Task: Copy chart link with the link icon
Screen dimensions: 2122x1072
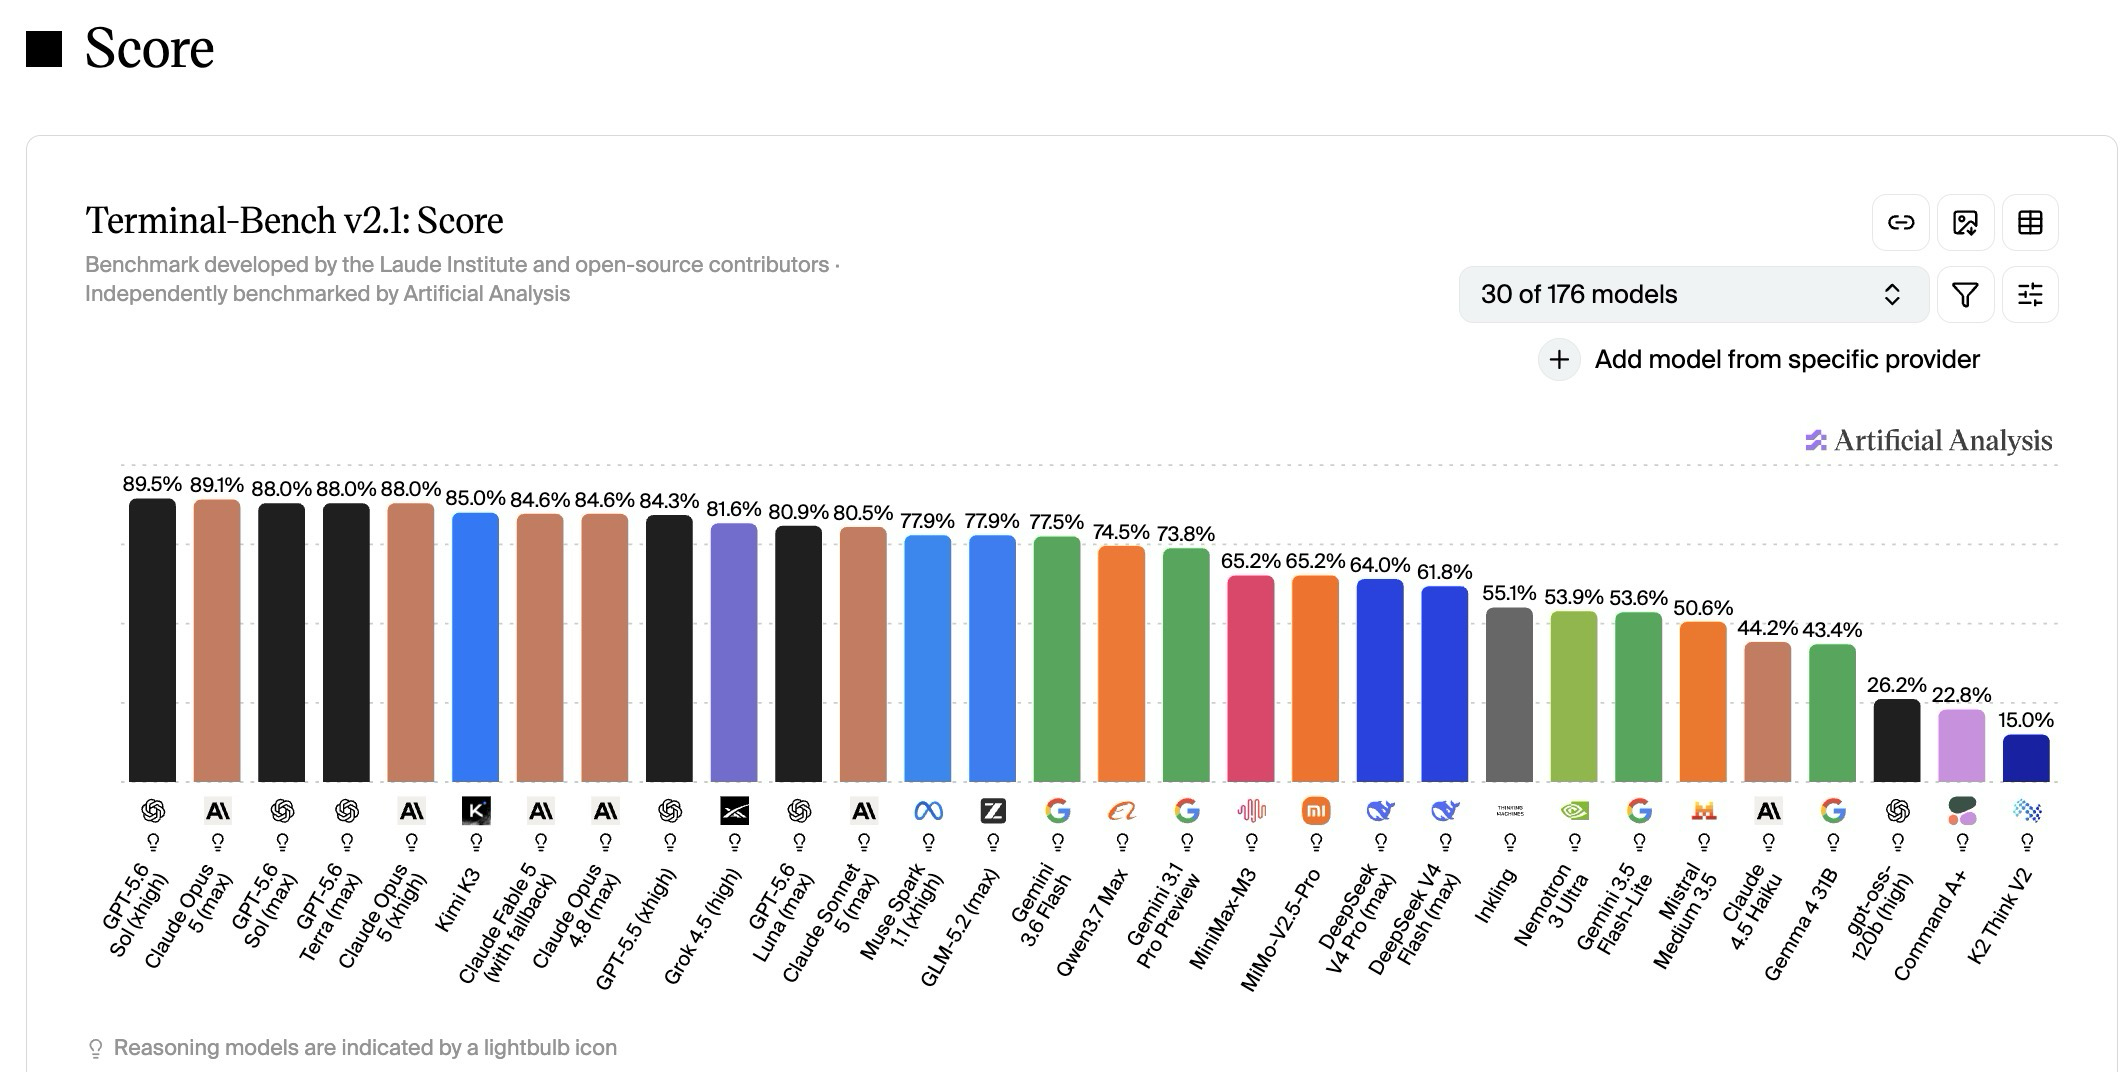Action: tap(1900, 222)
